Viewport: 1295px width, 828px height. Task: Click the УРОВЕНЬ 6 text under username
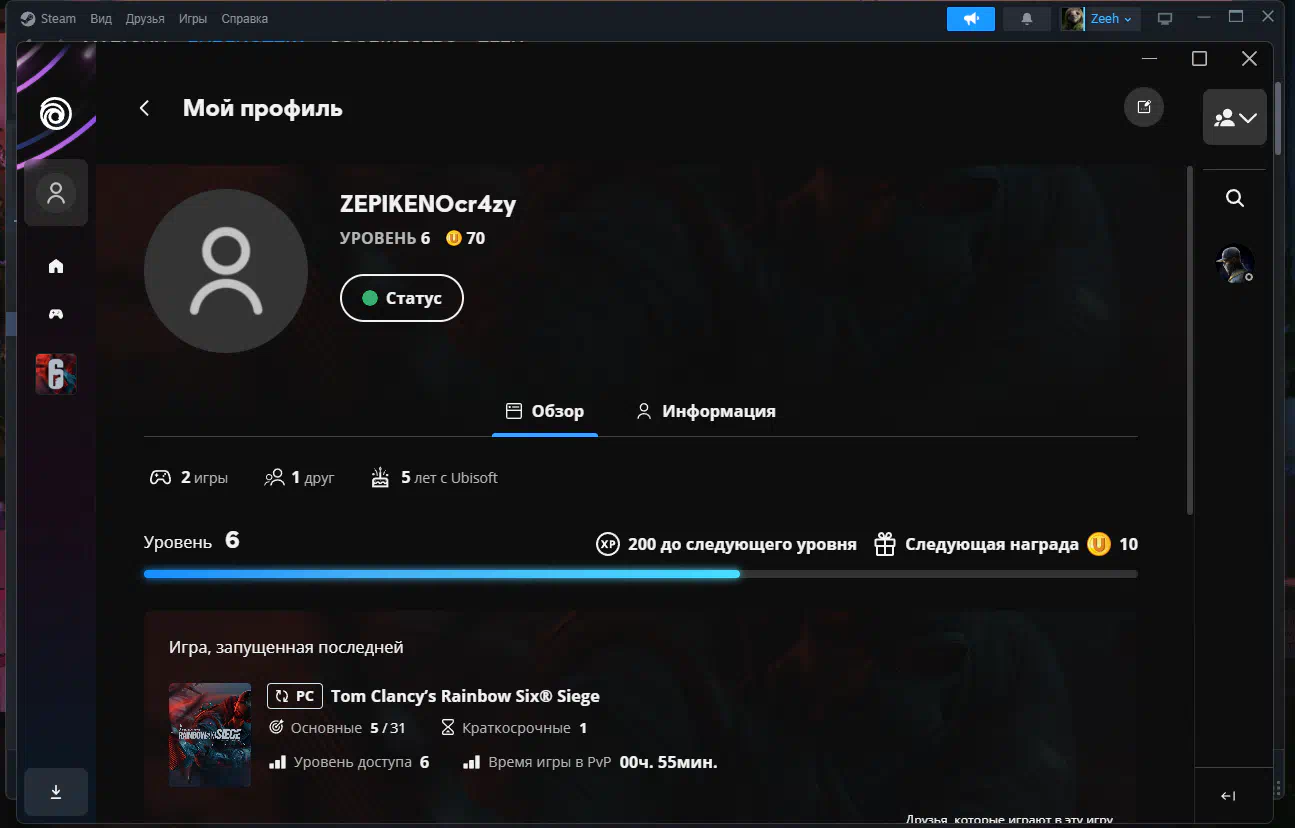(x=385, y=238)
